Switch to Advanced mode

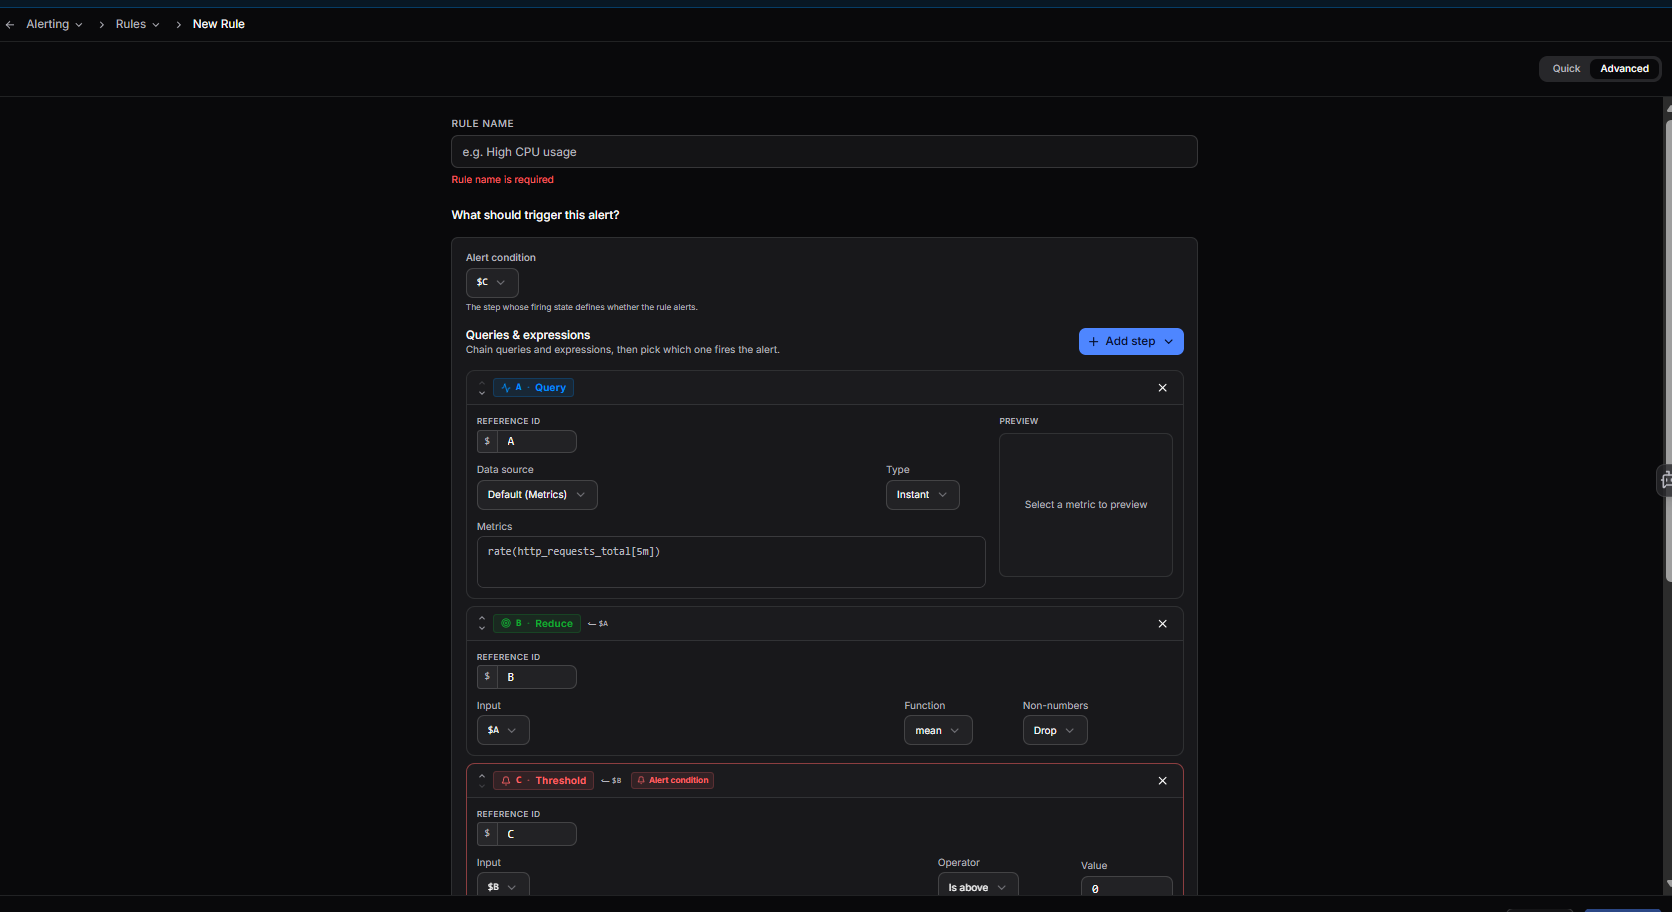(1624, 69)
